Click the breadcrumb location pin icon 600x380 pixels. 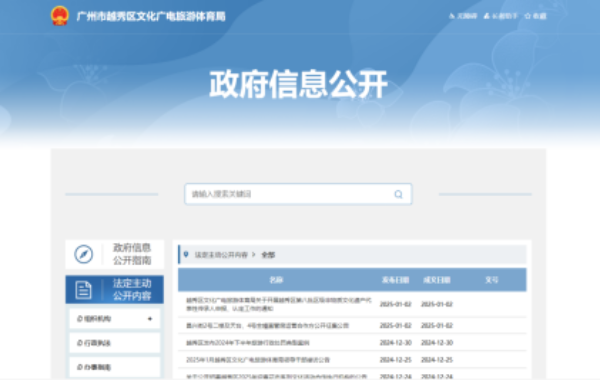186,254
